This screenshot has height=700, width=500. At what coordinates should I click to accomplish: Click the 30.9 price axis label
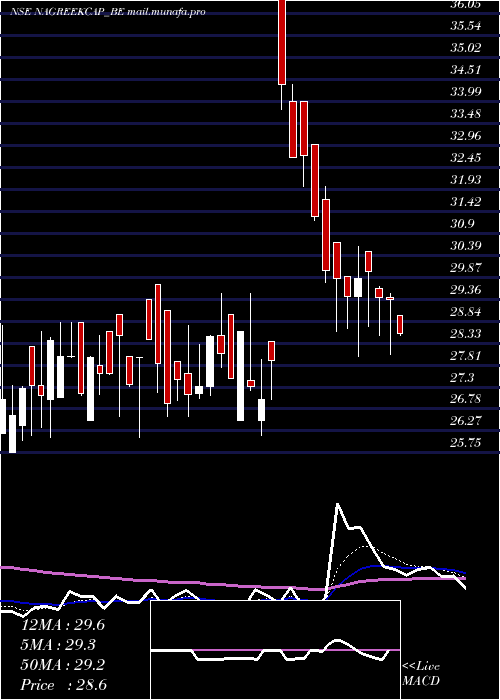pyautogui.click(x=462, y=224)
